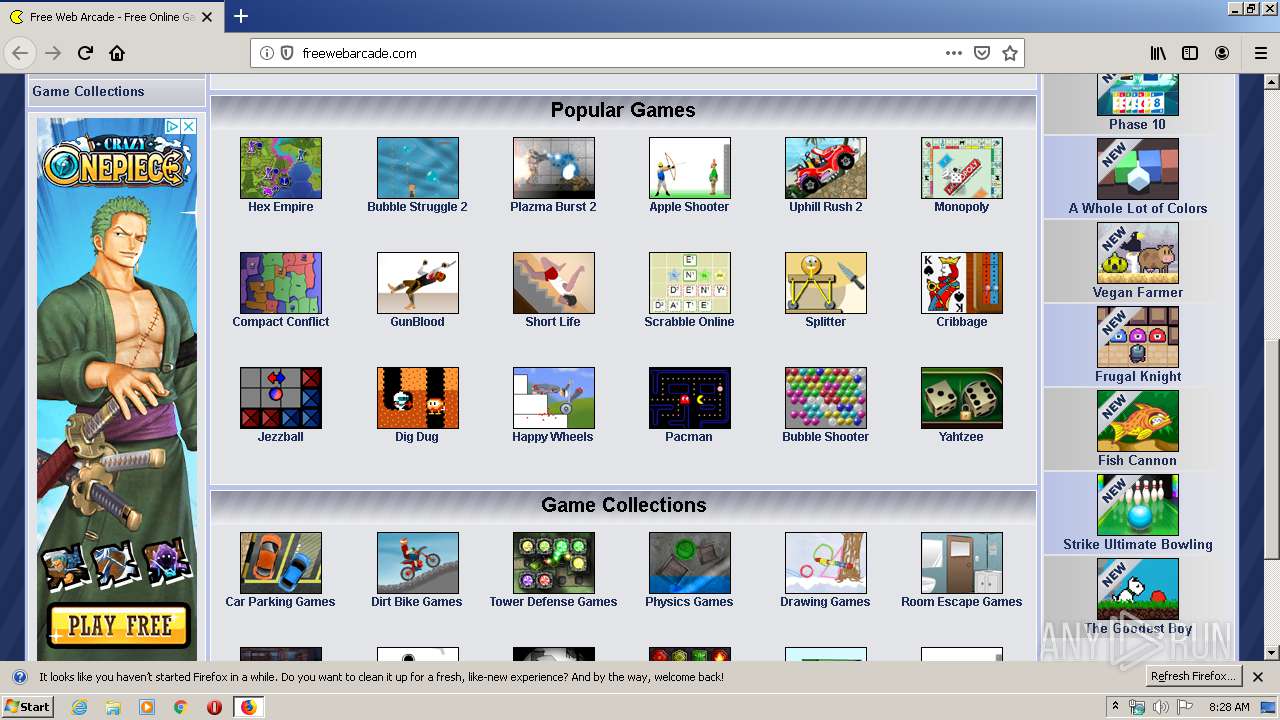Go back to previous page
This screenshot has height=720, width=1280.
(x=20, y=53)
